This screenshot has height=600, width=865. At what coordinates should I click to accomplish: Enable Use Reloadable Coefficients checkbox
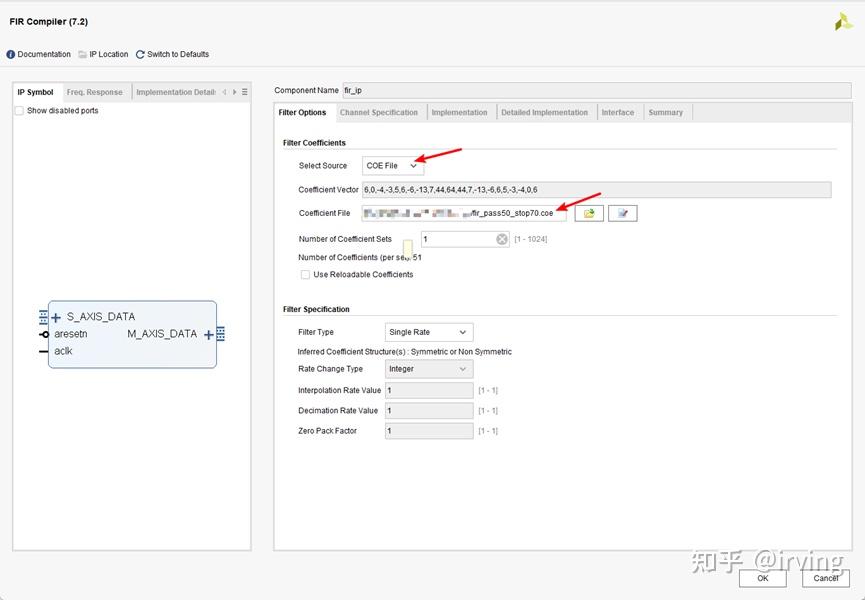click(305, 275)
